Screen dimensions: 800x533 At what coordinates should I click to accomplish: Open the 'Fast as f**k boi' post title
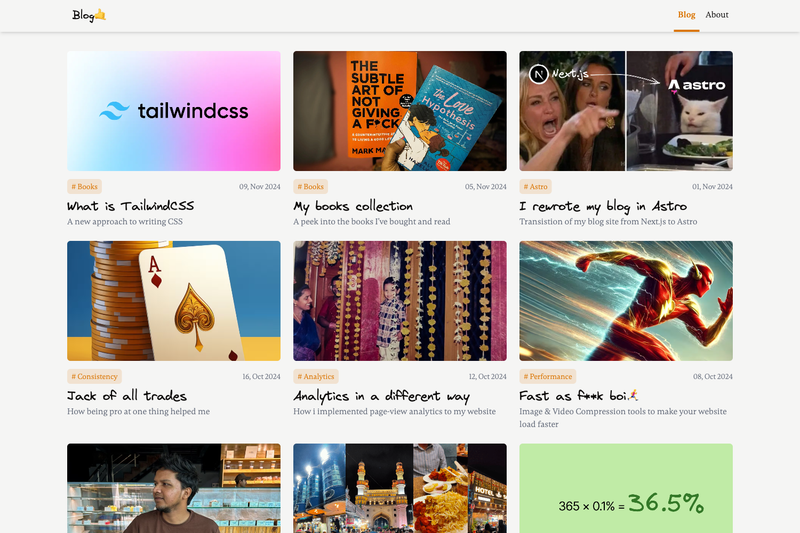[x=579, y=396]
